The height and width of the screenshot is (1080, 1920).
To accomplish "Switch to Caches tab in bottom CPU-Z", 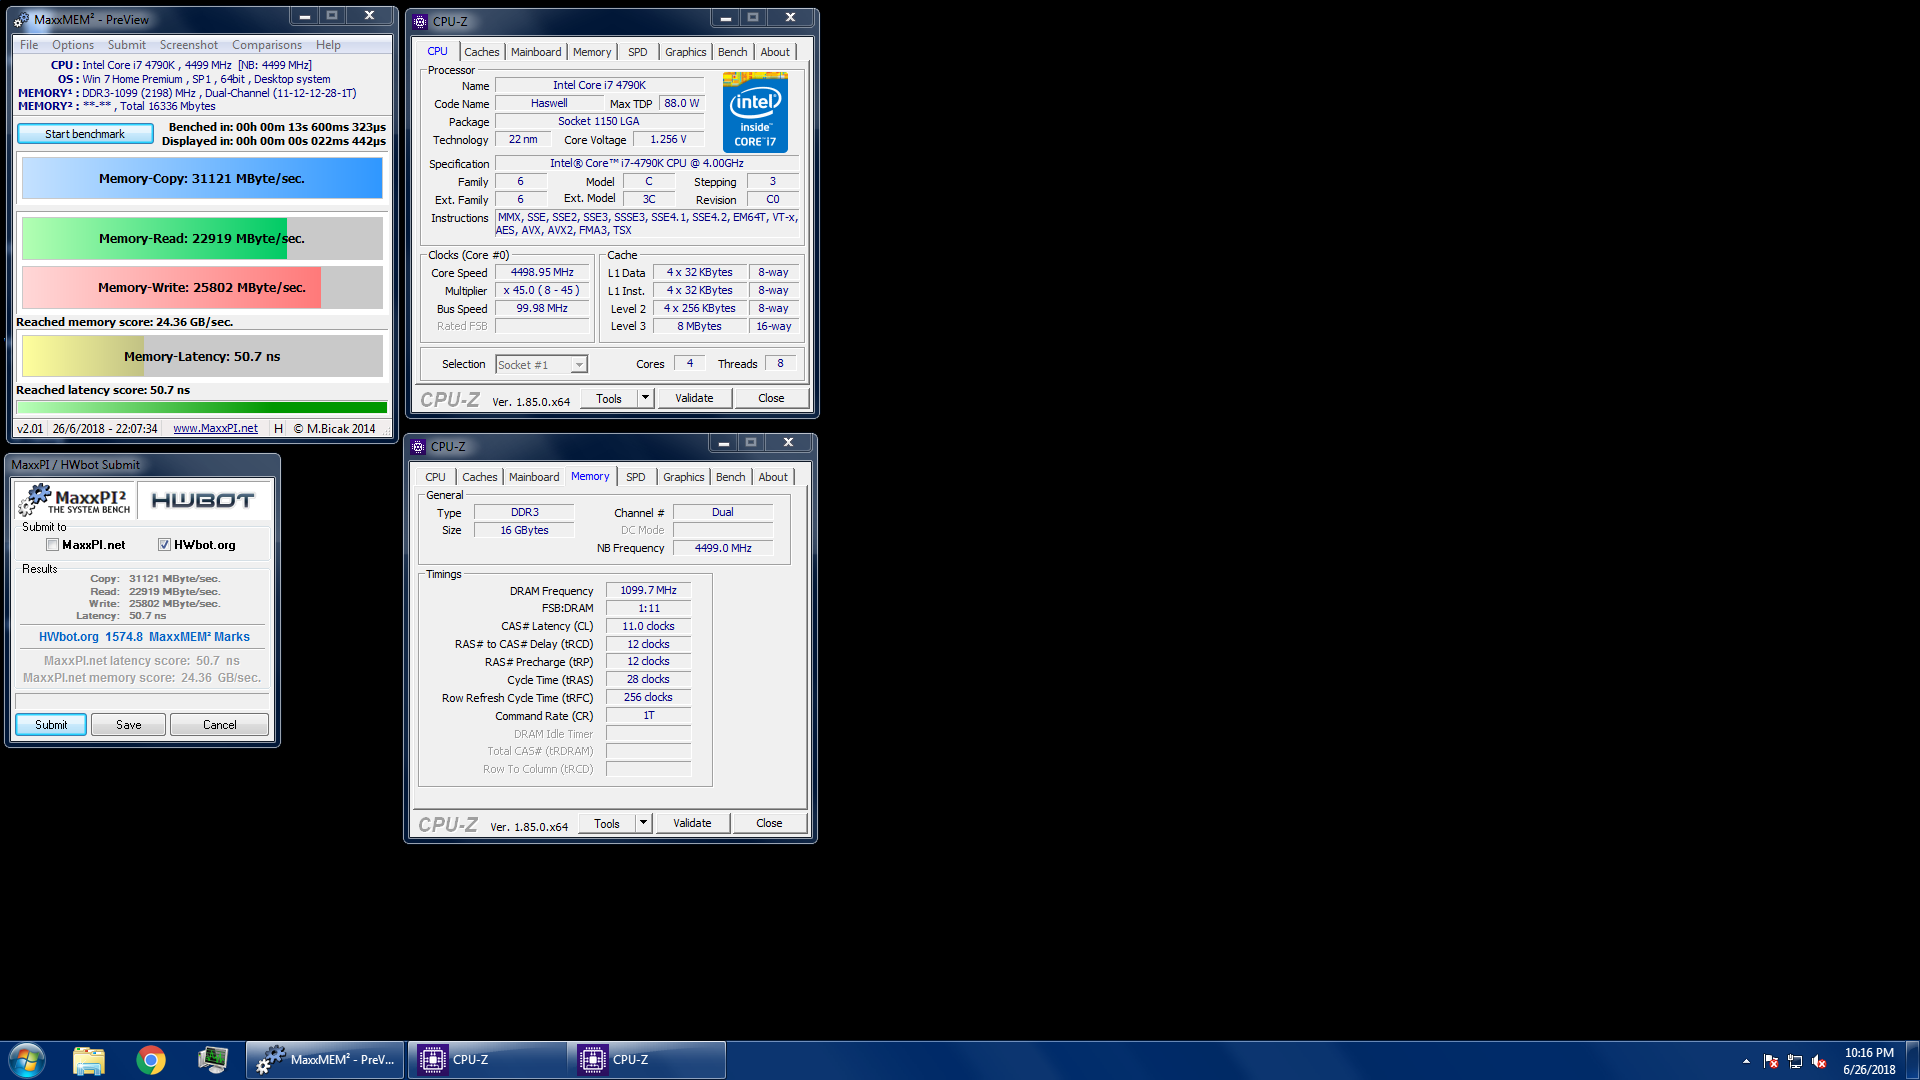I will 480,477.
